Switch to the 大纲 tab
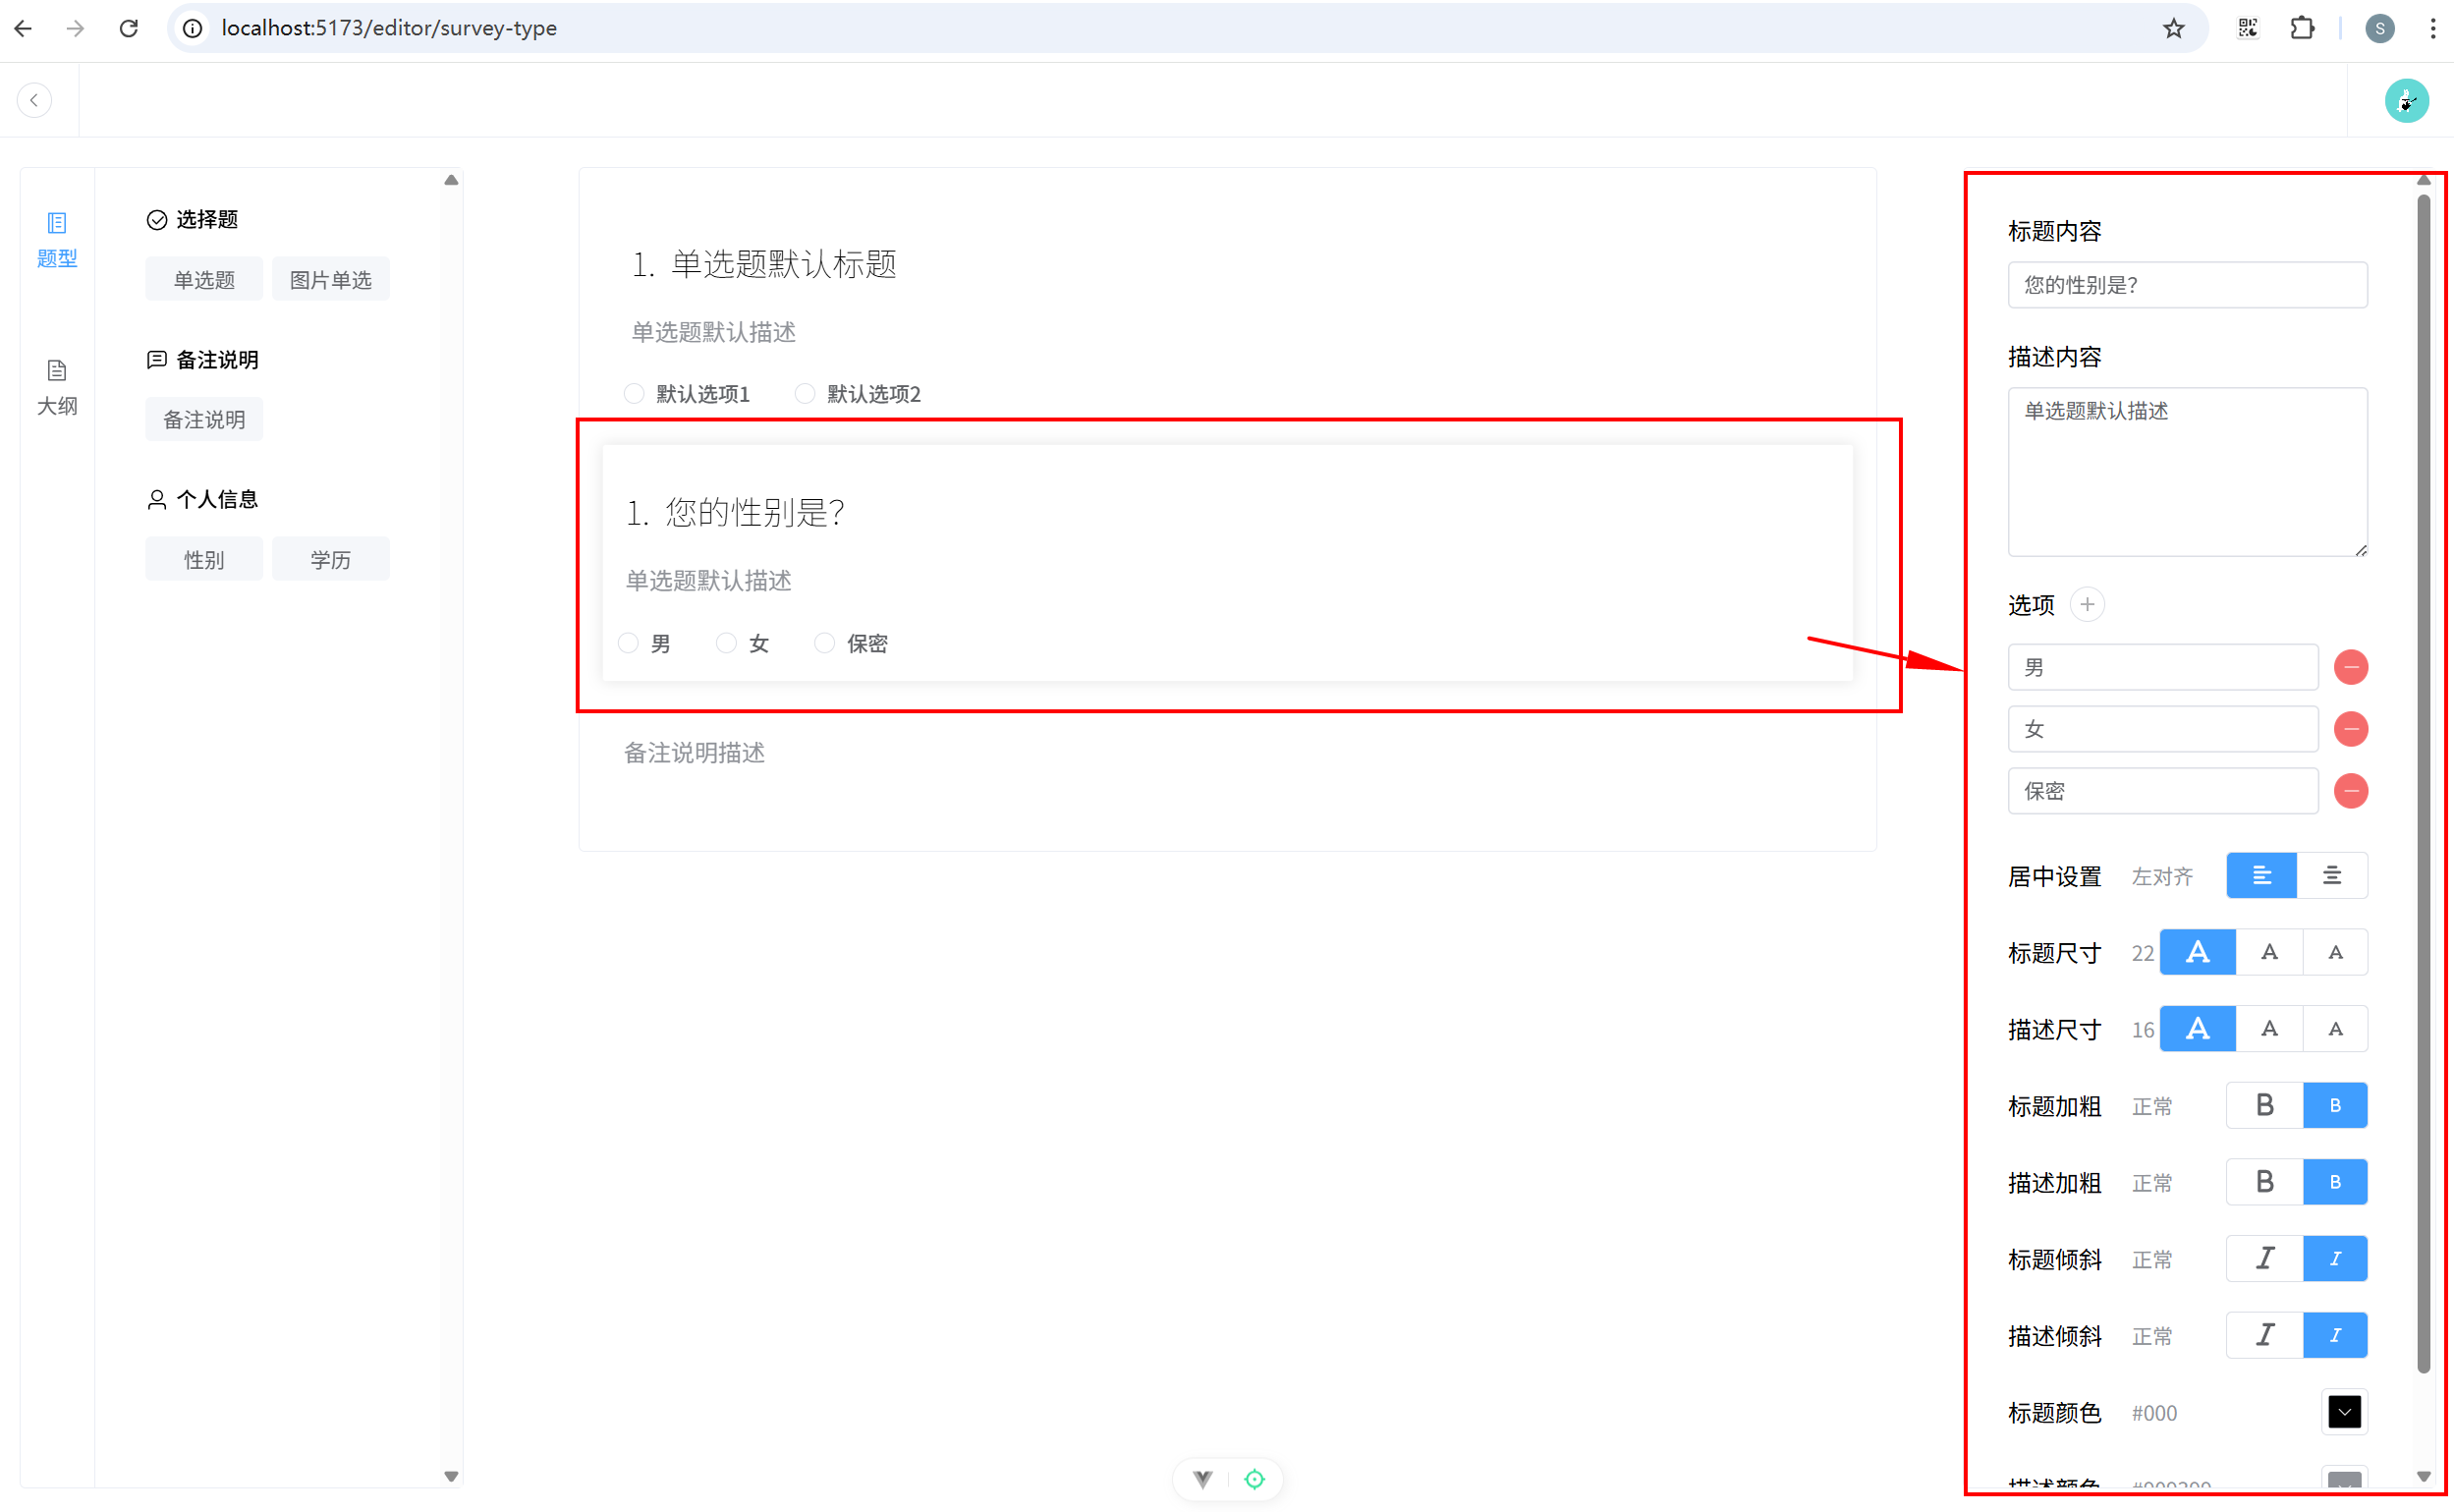The height and width of the screenshot is (1512, 2454). (57, 387)
